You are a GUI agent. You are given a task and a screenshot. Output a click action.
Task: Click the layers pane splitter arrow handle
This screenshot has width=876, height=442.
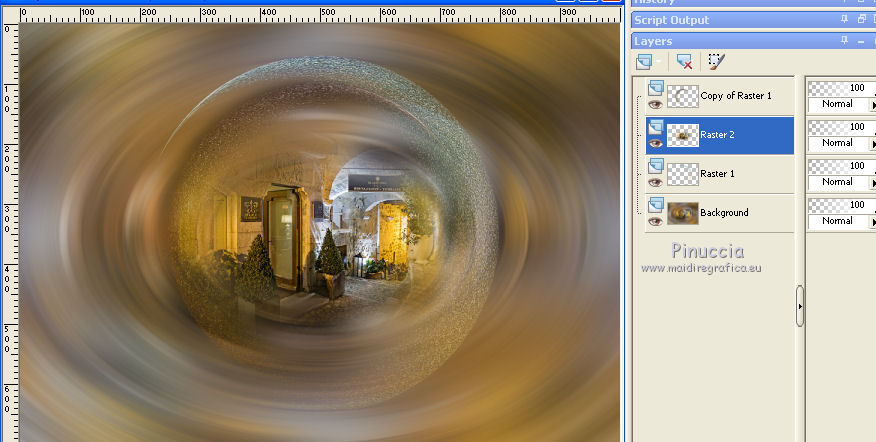coord(800,306)
